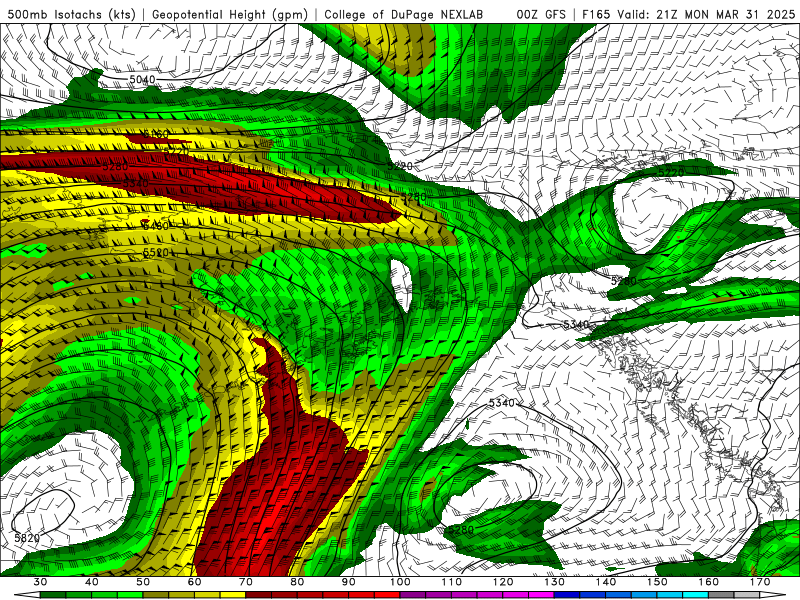Click the '120' colorbar scale label
The image size is (800, 600).
coord(503,582)
